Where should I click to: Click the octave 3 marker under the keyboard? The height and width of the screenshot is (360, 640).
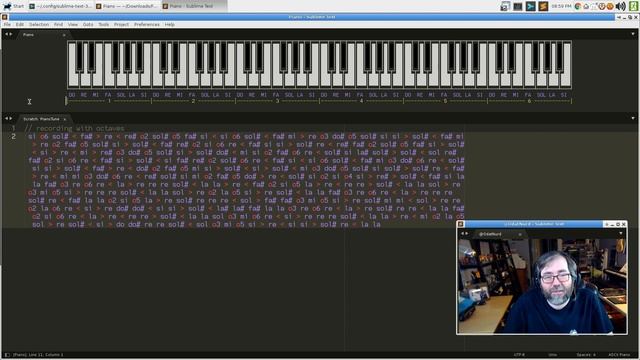click(277, 101)
